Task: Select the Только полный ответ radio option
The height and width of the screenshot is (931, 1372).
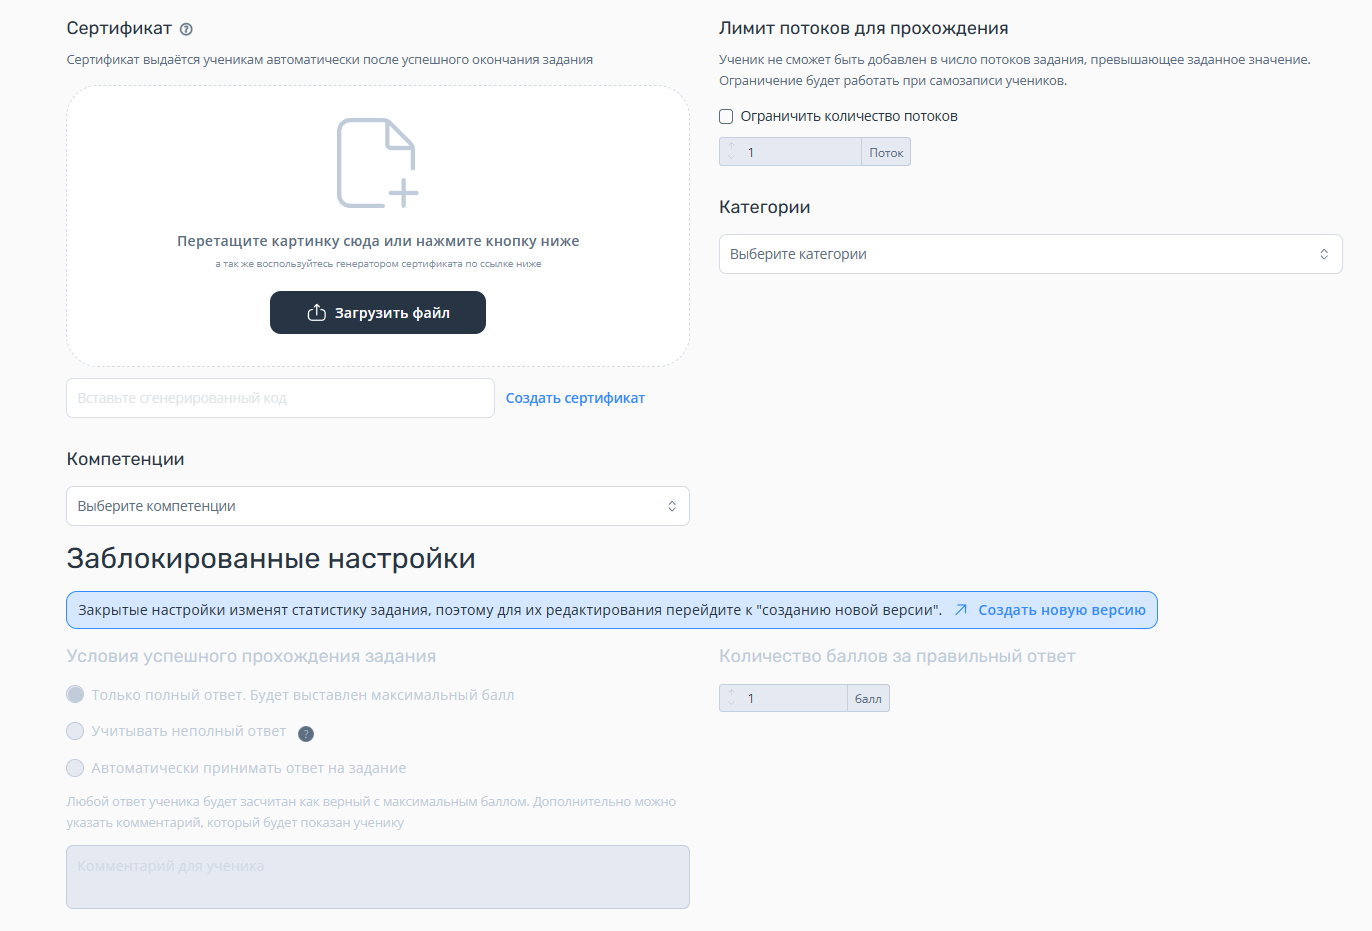Action: (75, 694)
